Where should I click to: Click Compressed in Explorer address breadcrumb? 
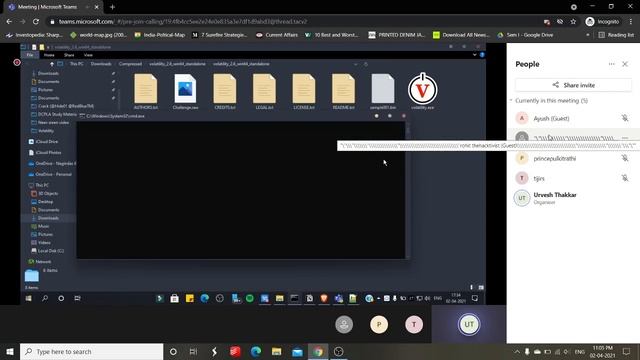[130, 64]
